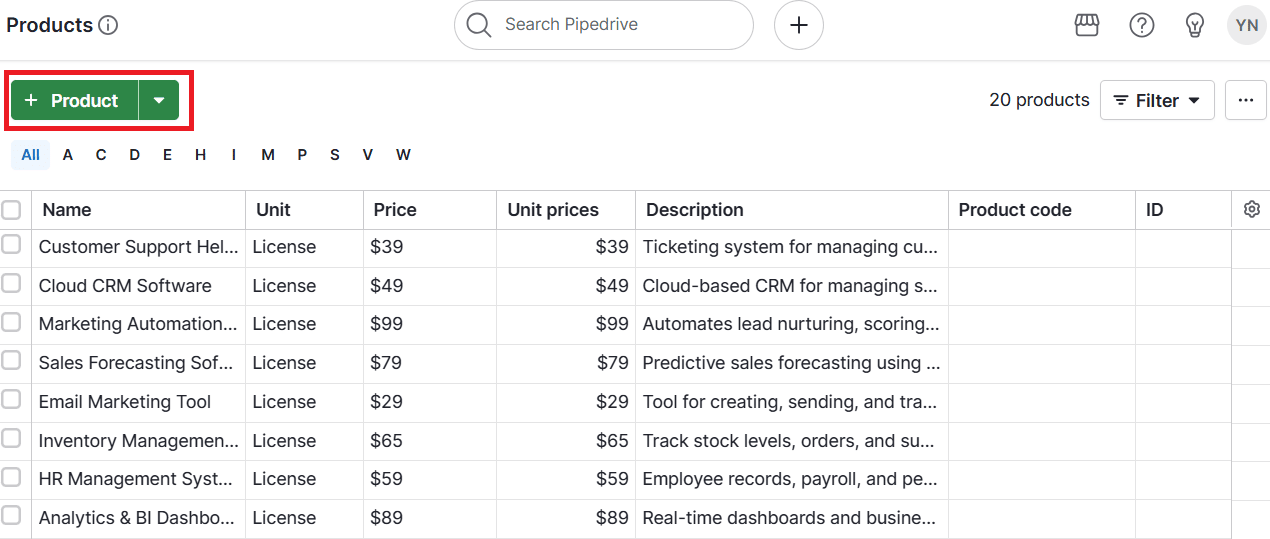
Task: Filter products by letter C
Action: click(101, 154)
